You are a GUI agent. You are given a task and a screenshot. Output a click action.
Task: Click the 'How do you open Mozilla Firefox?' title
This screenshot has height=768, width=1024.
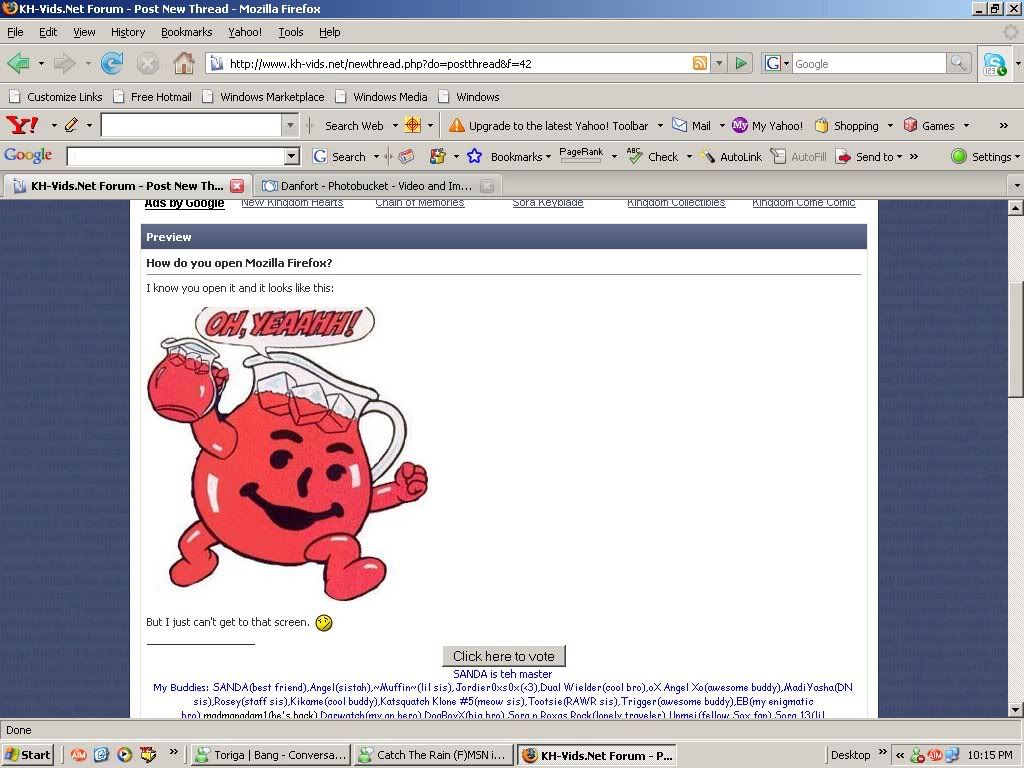[239, 263]
